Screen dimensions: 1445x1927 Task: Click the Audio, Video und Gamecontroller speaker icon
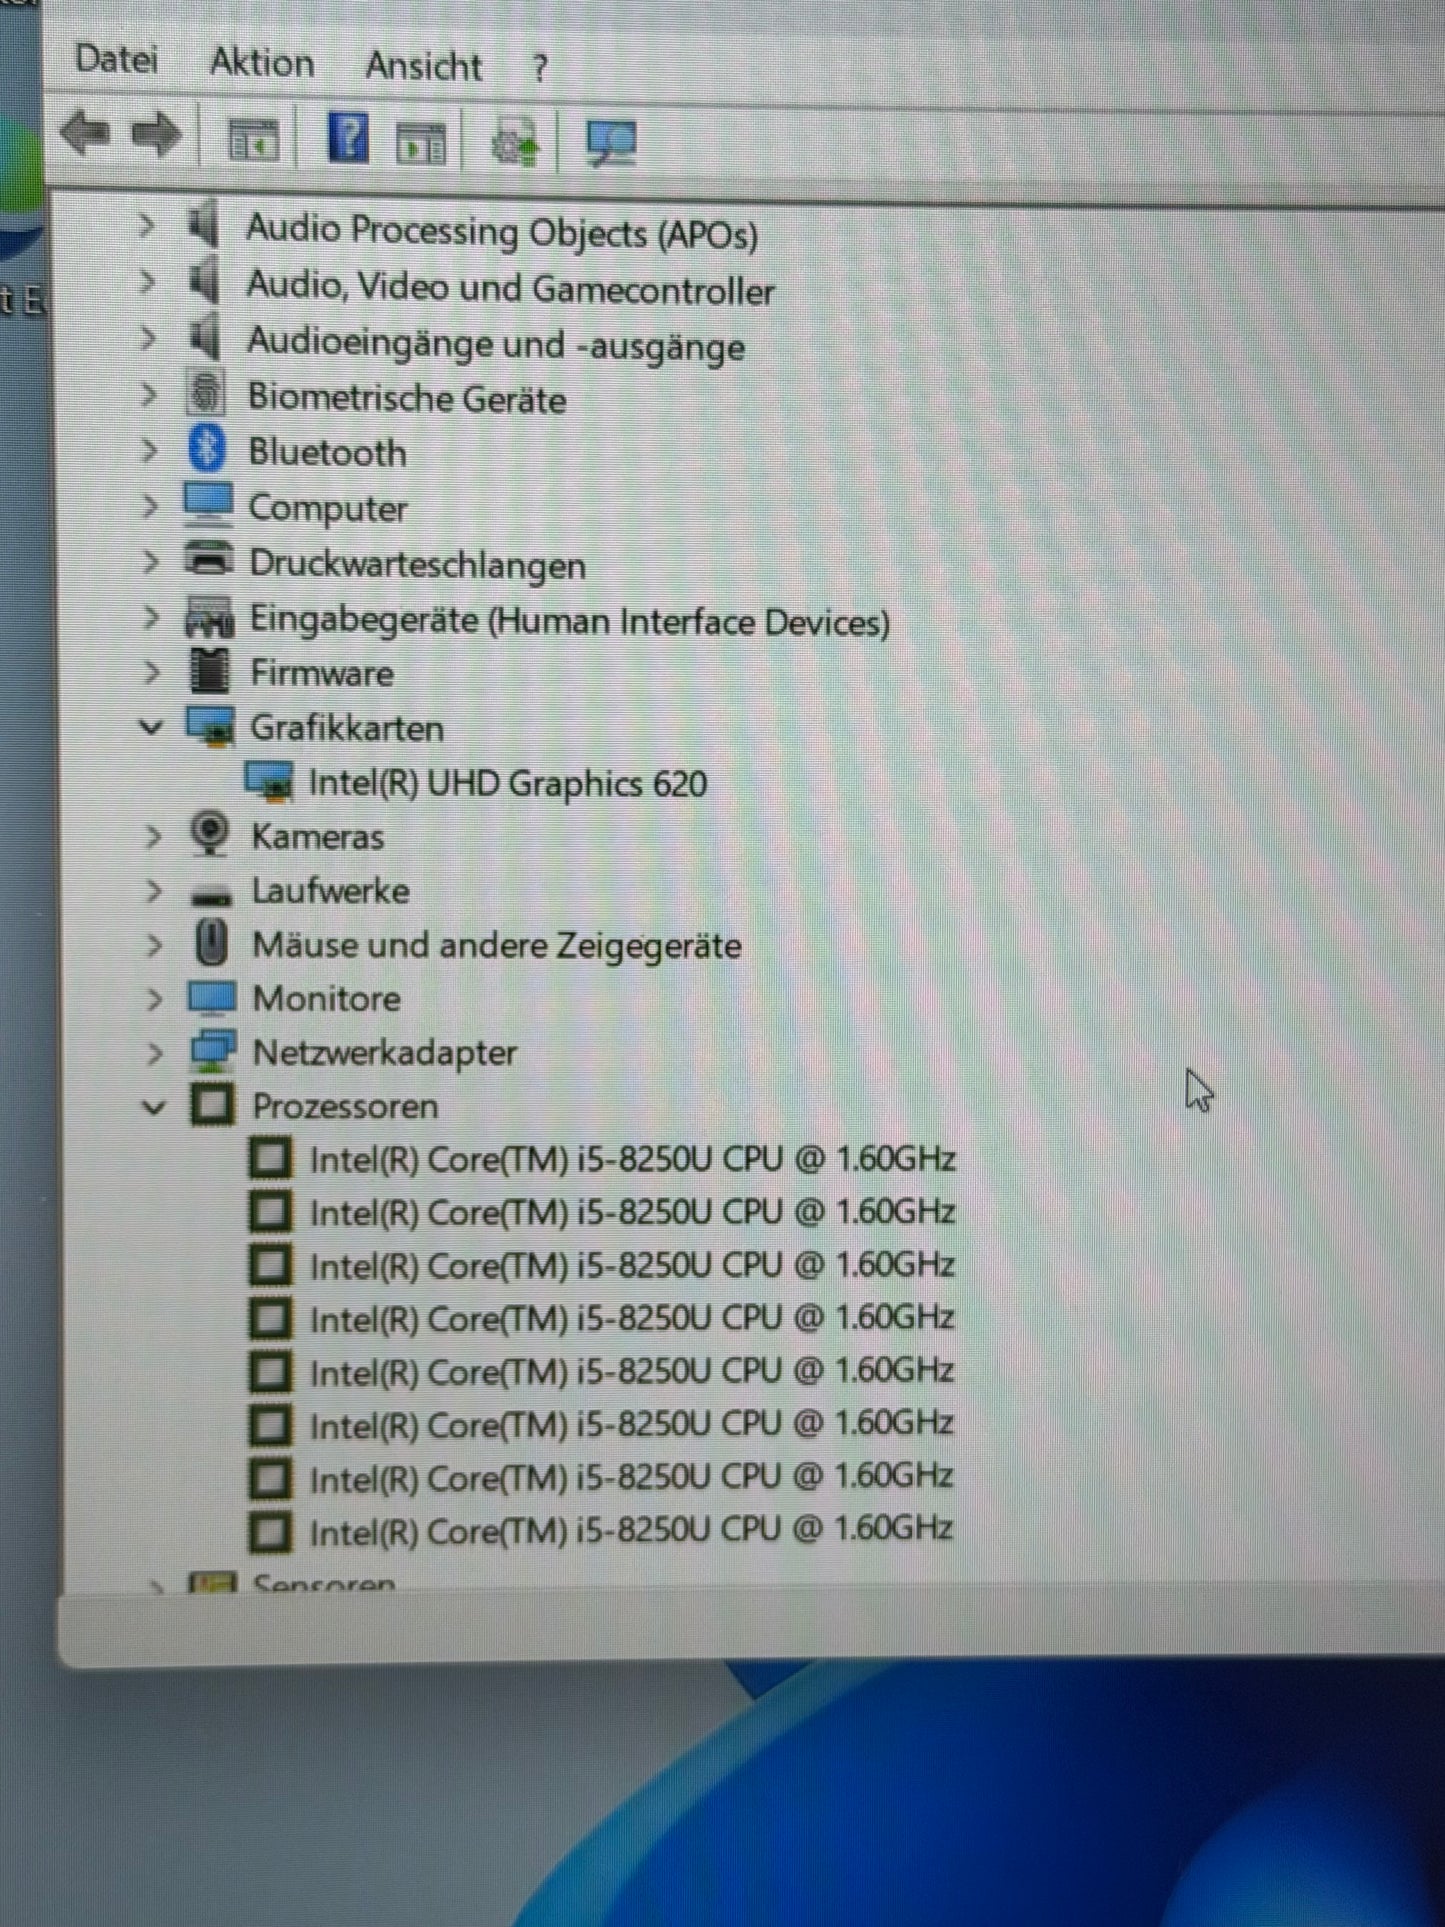pos(204,281)
